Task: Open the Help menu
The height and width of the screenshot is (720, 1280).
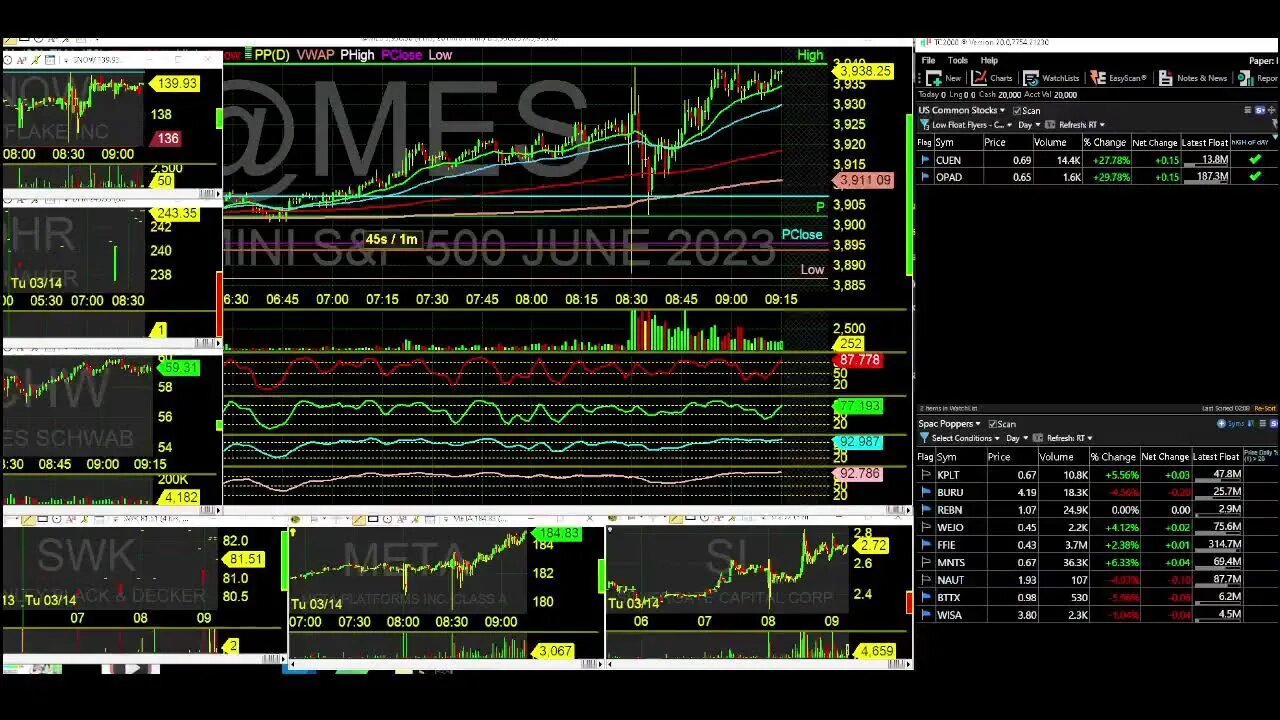Action: 988,61
